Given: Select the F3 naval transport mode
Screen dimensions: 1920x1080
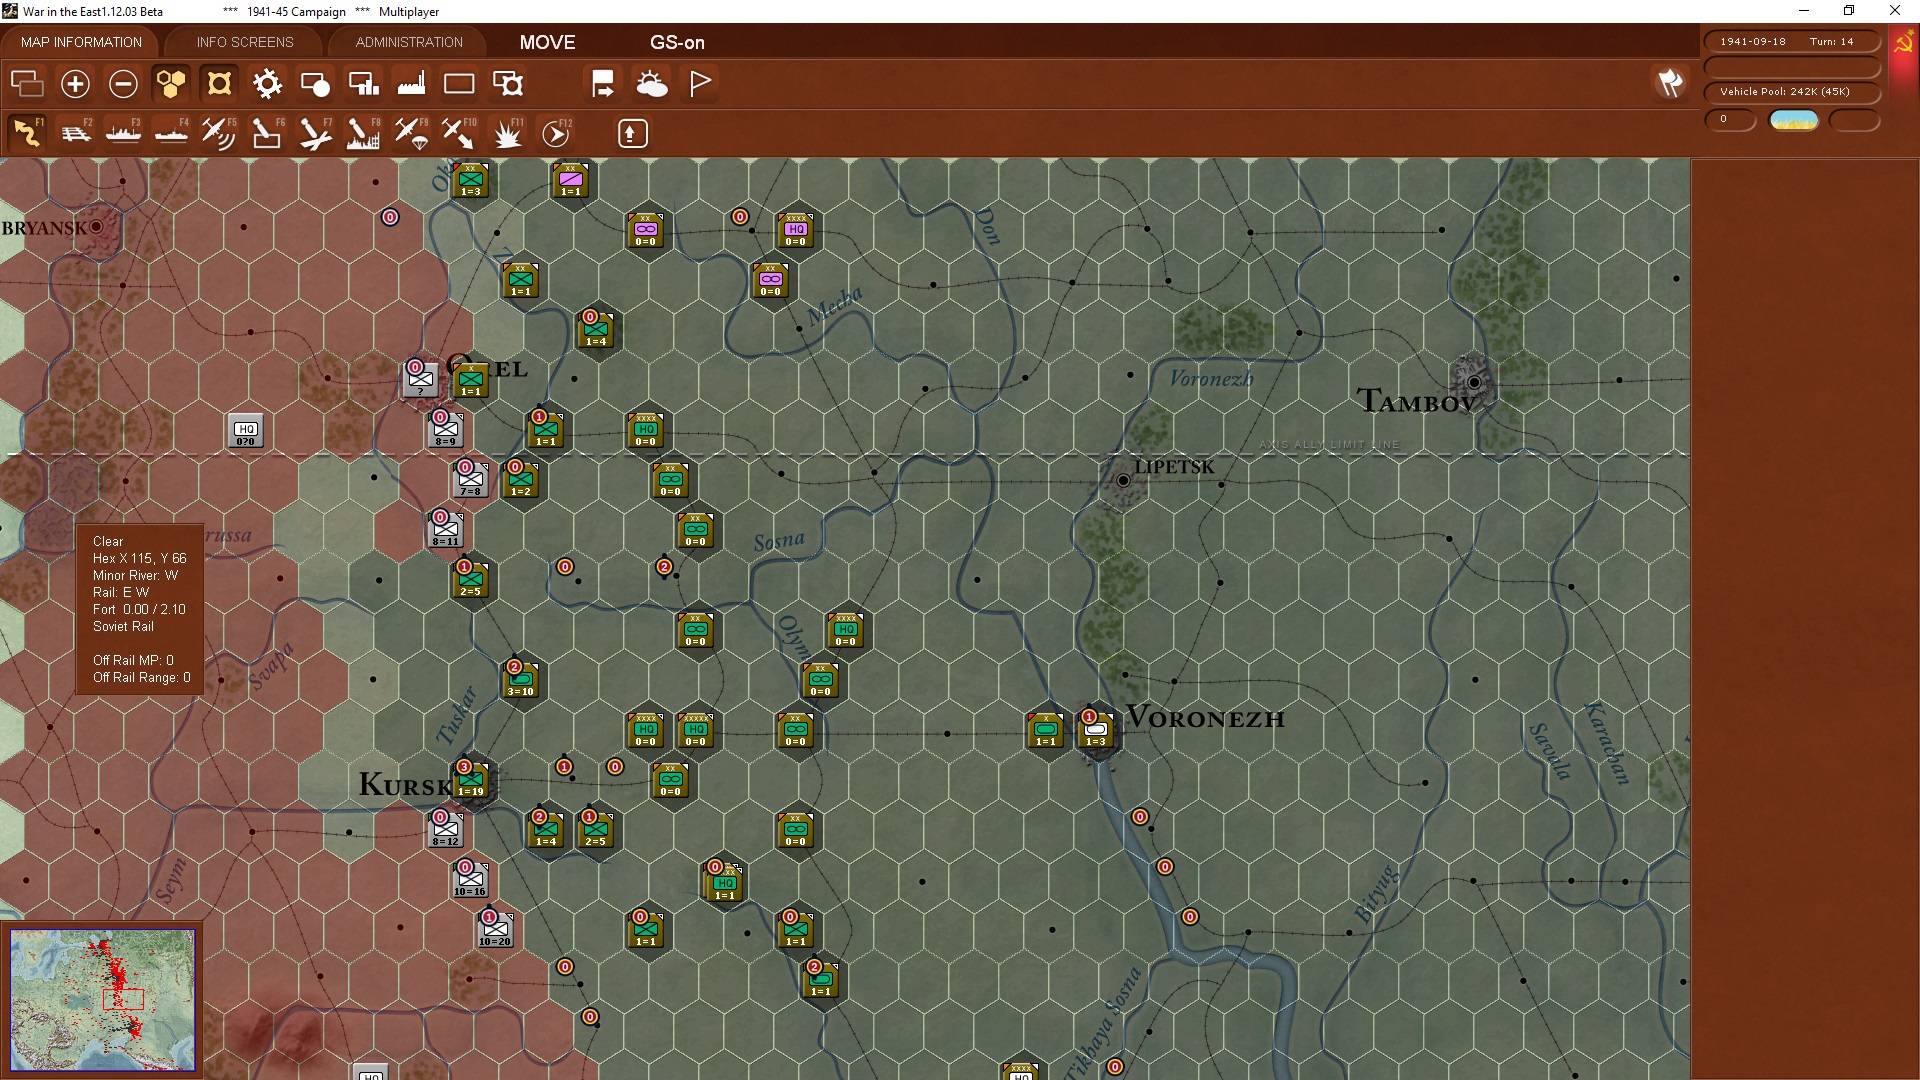Looking at the screenshot, I should tap(123, 133).
